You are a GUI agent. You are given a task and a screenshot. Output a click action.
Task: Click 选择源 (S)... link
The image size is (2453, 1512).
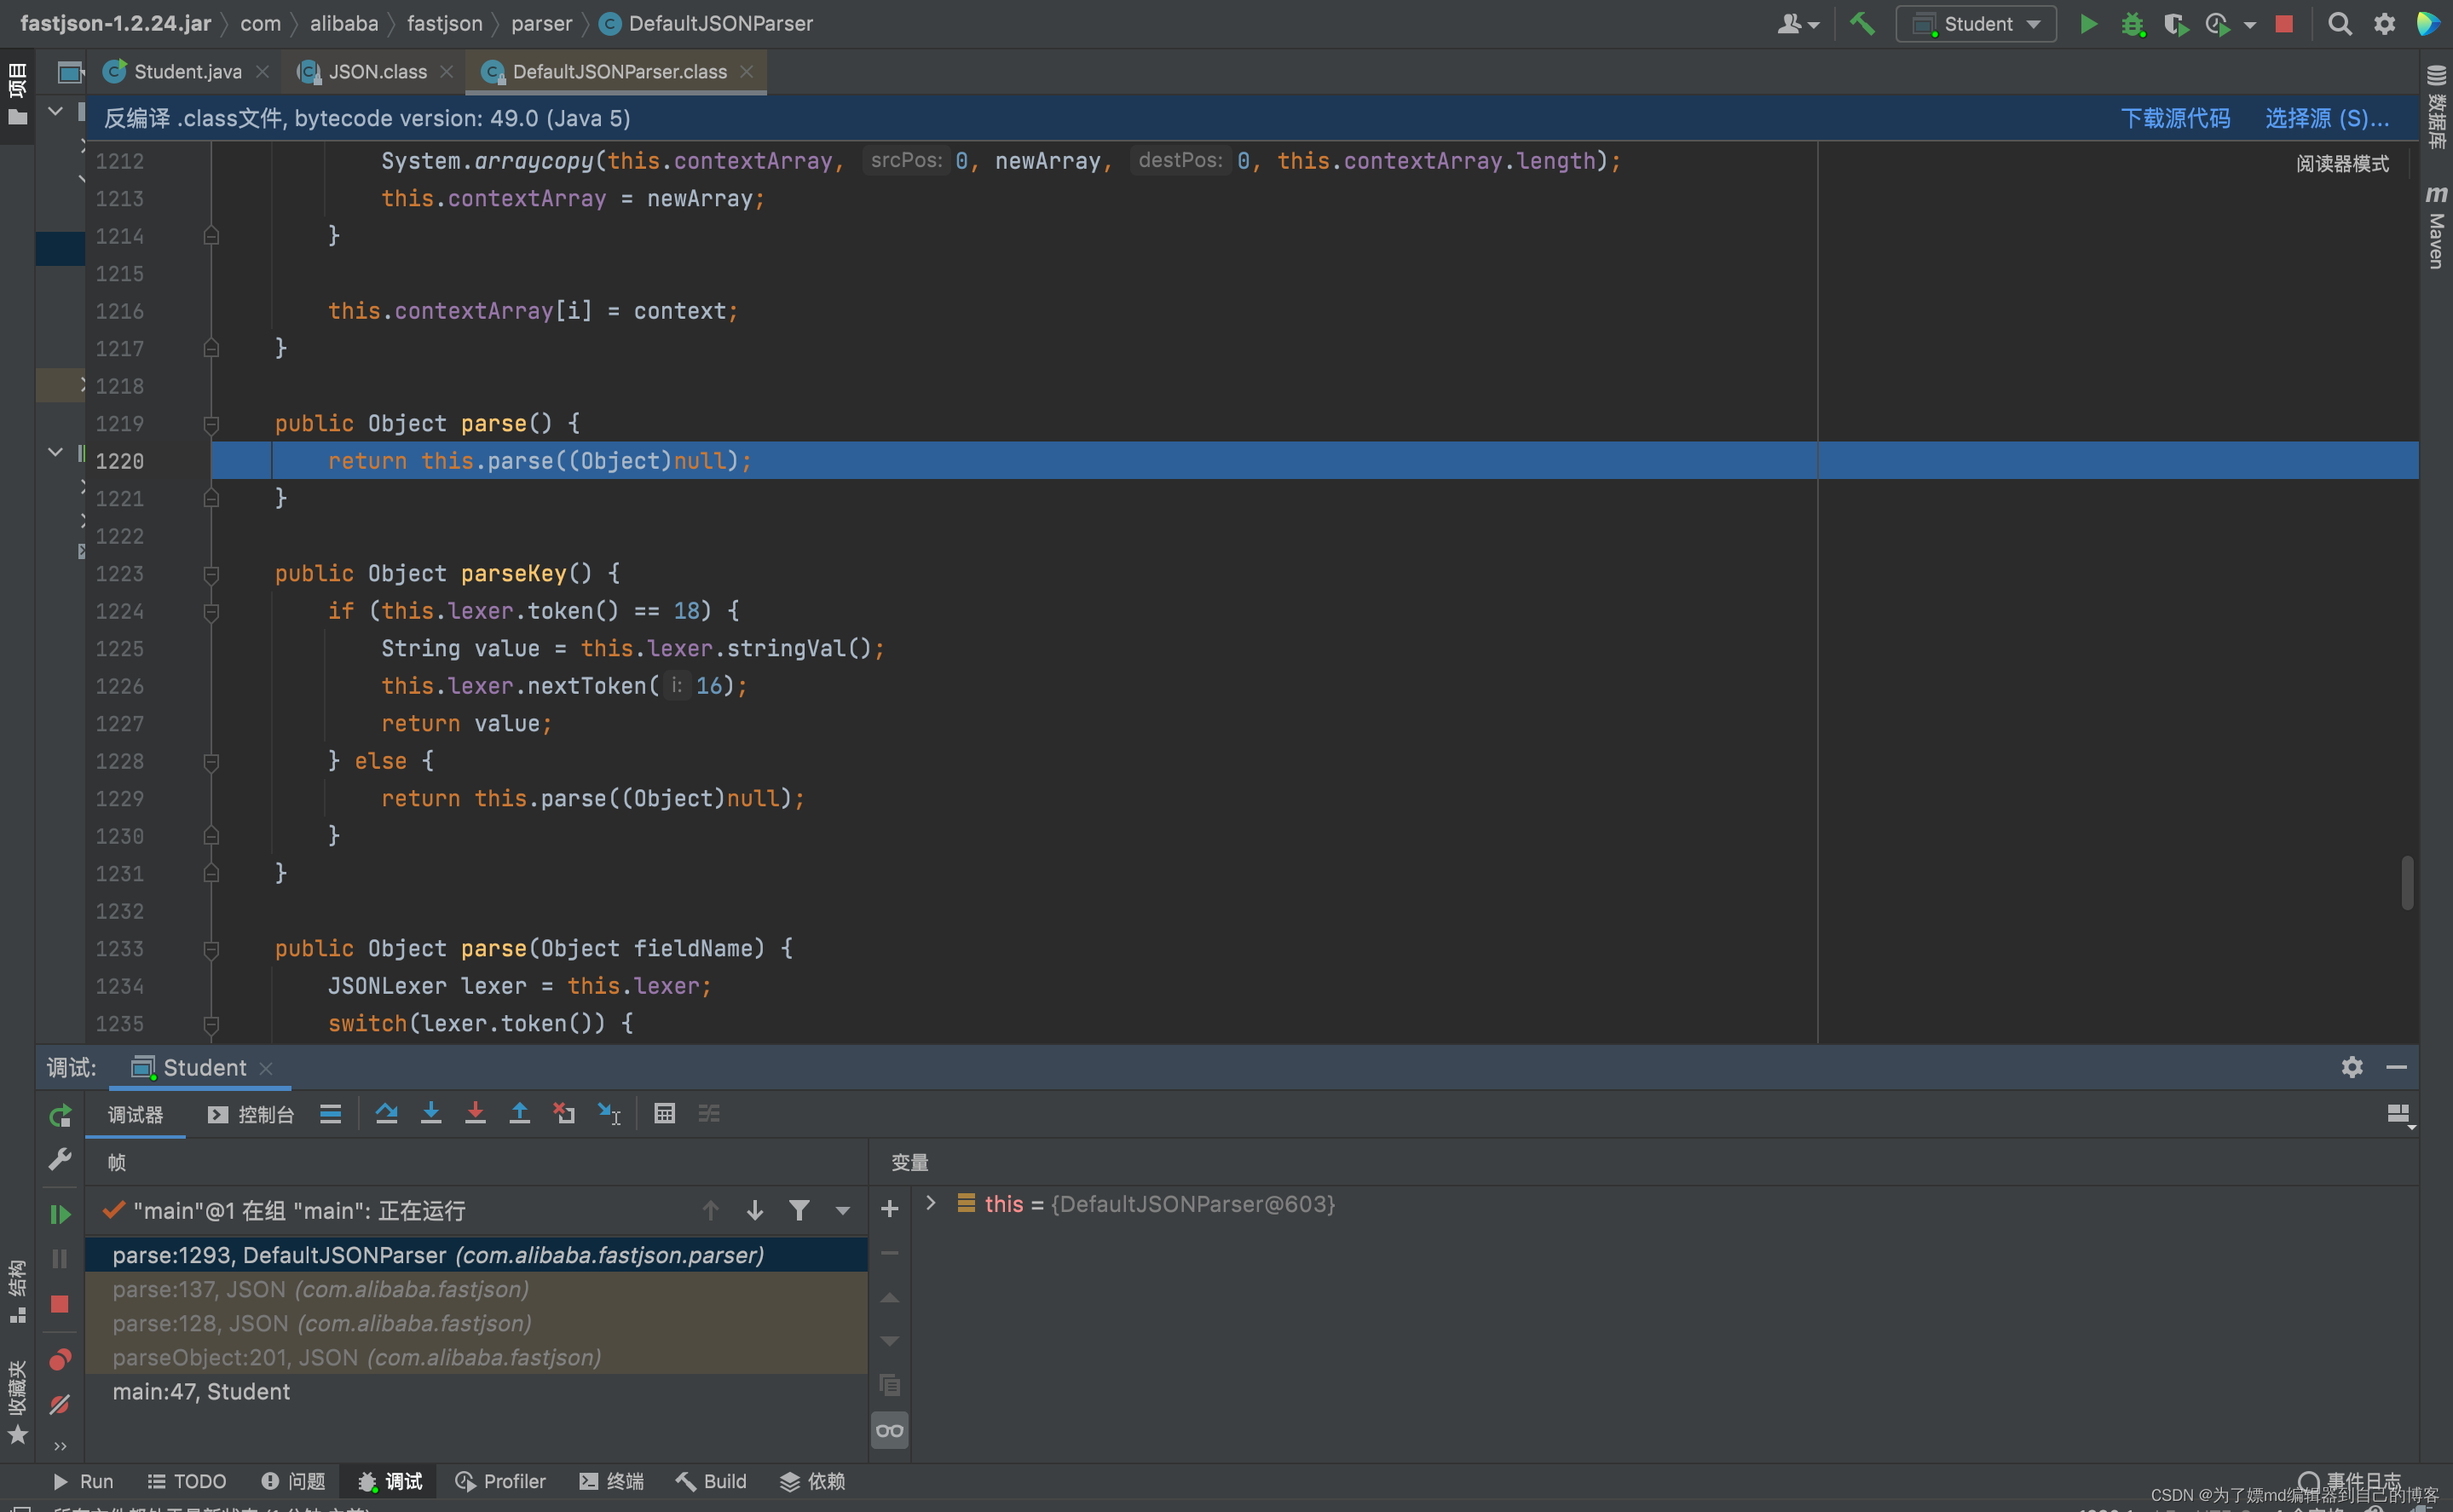(x=2327, y=118)
